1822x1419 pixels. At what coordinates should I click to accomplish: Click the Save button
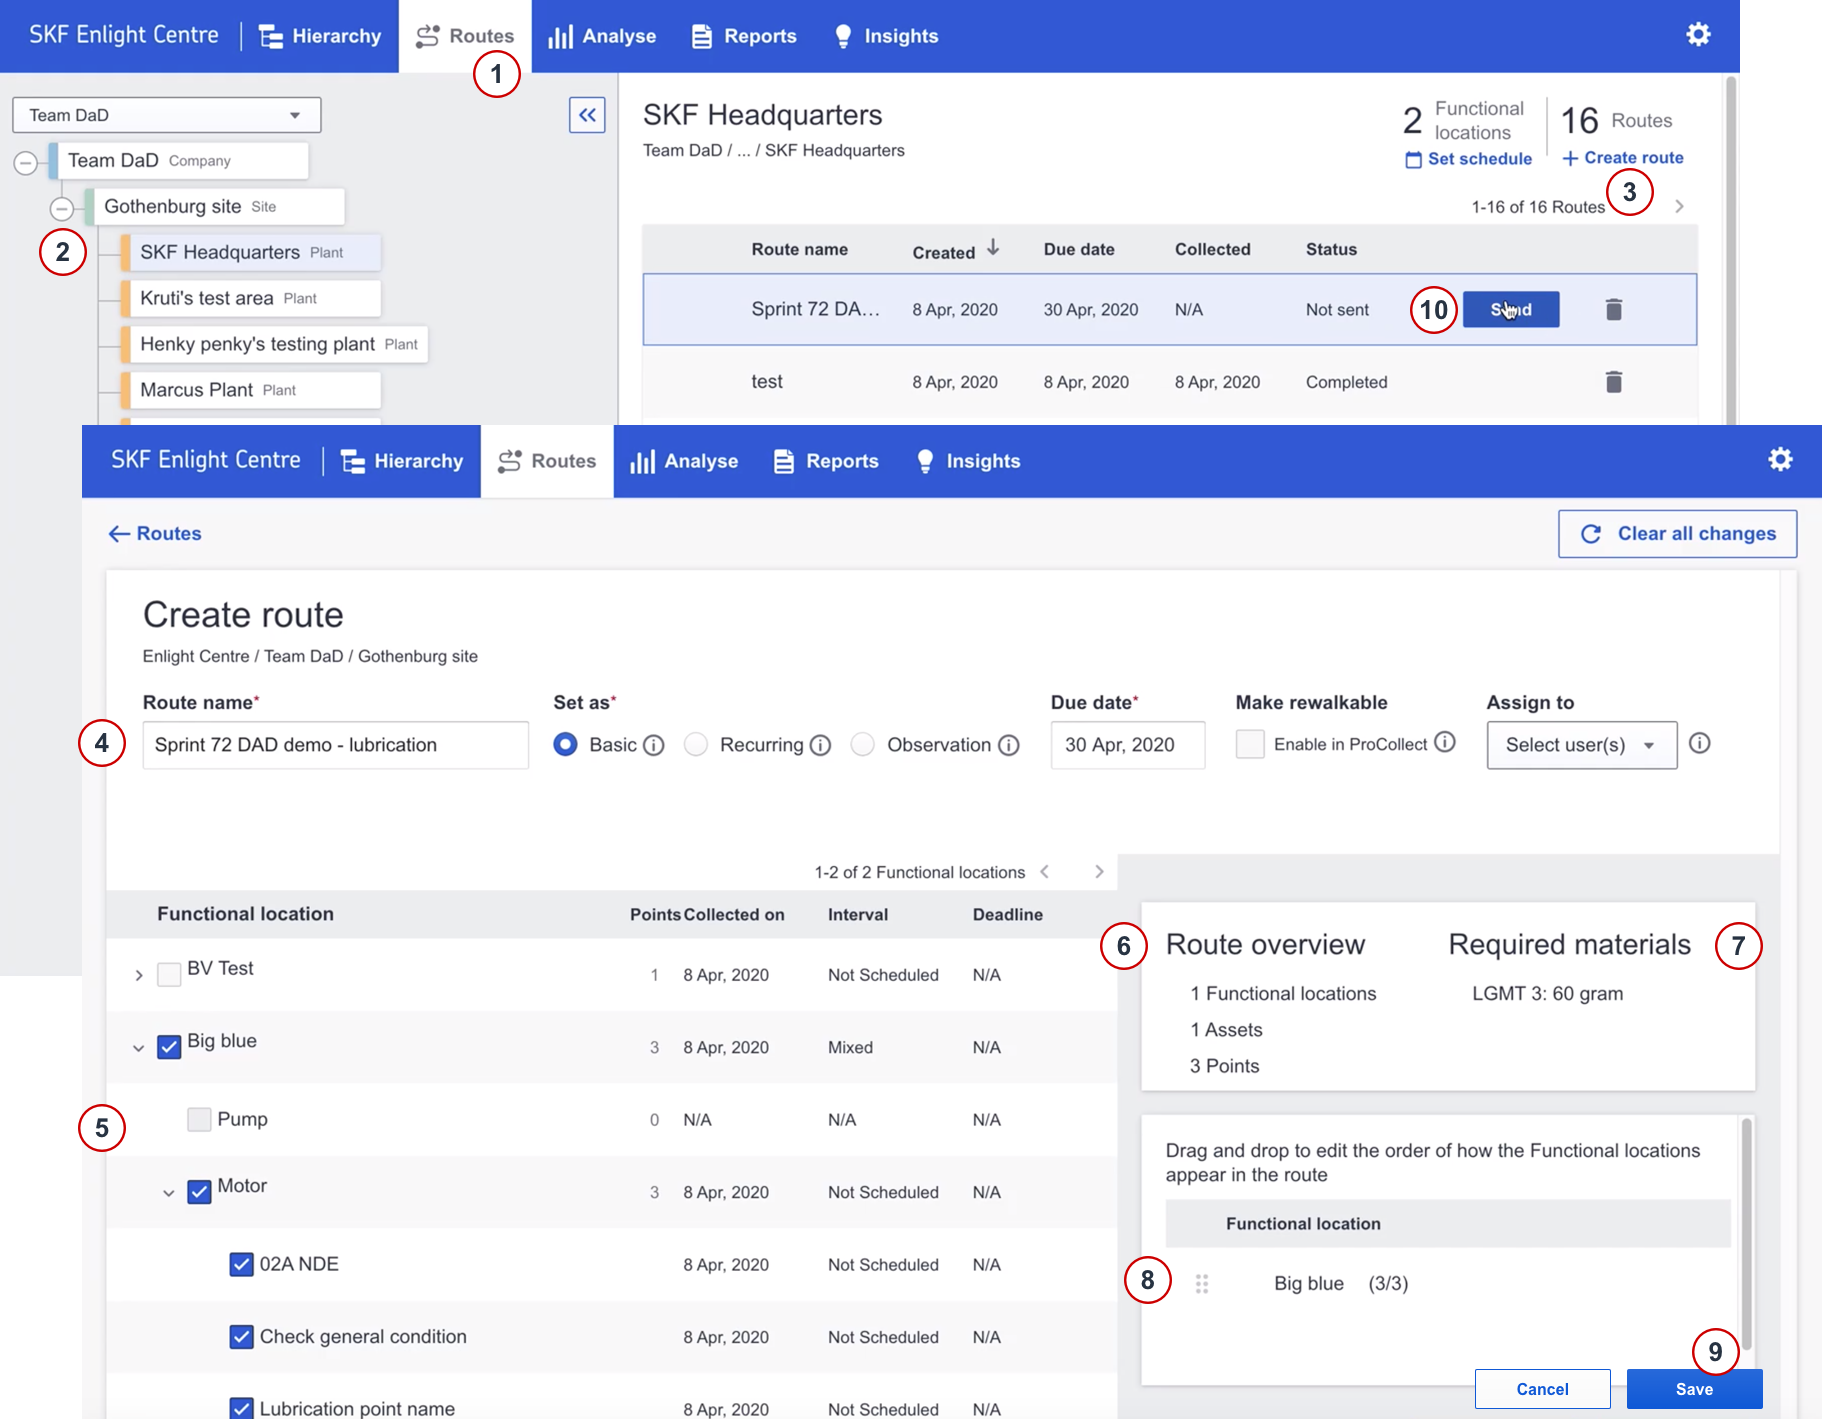coord(1693,1389)
